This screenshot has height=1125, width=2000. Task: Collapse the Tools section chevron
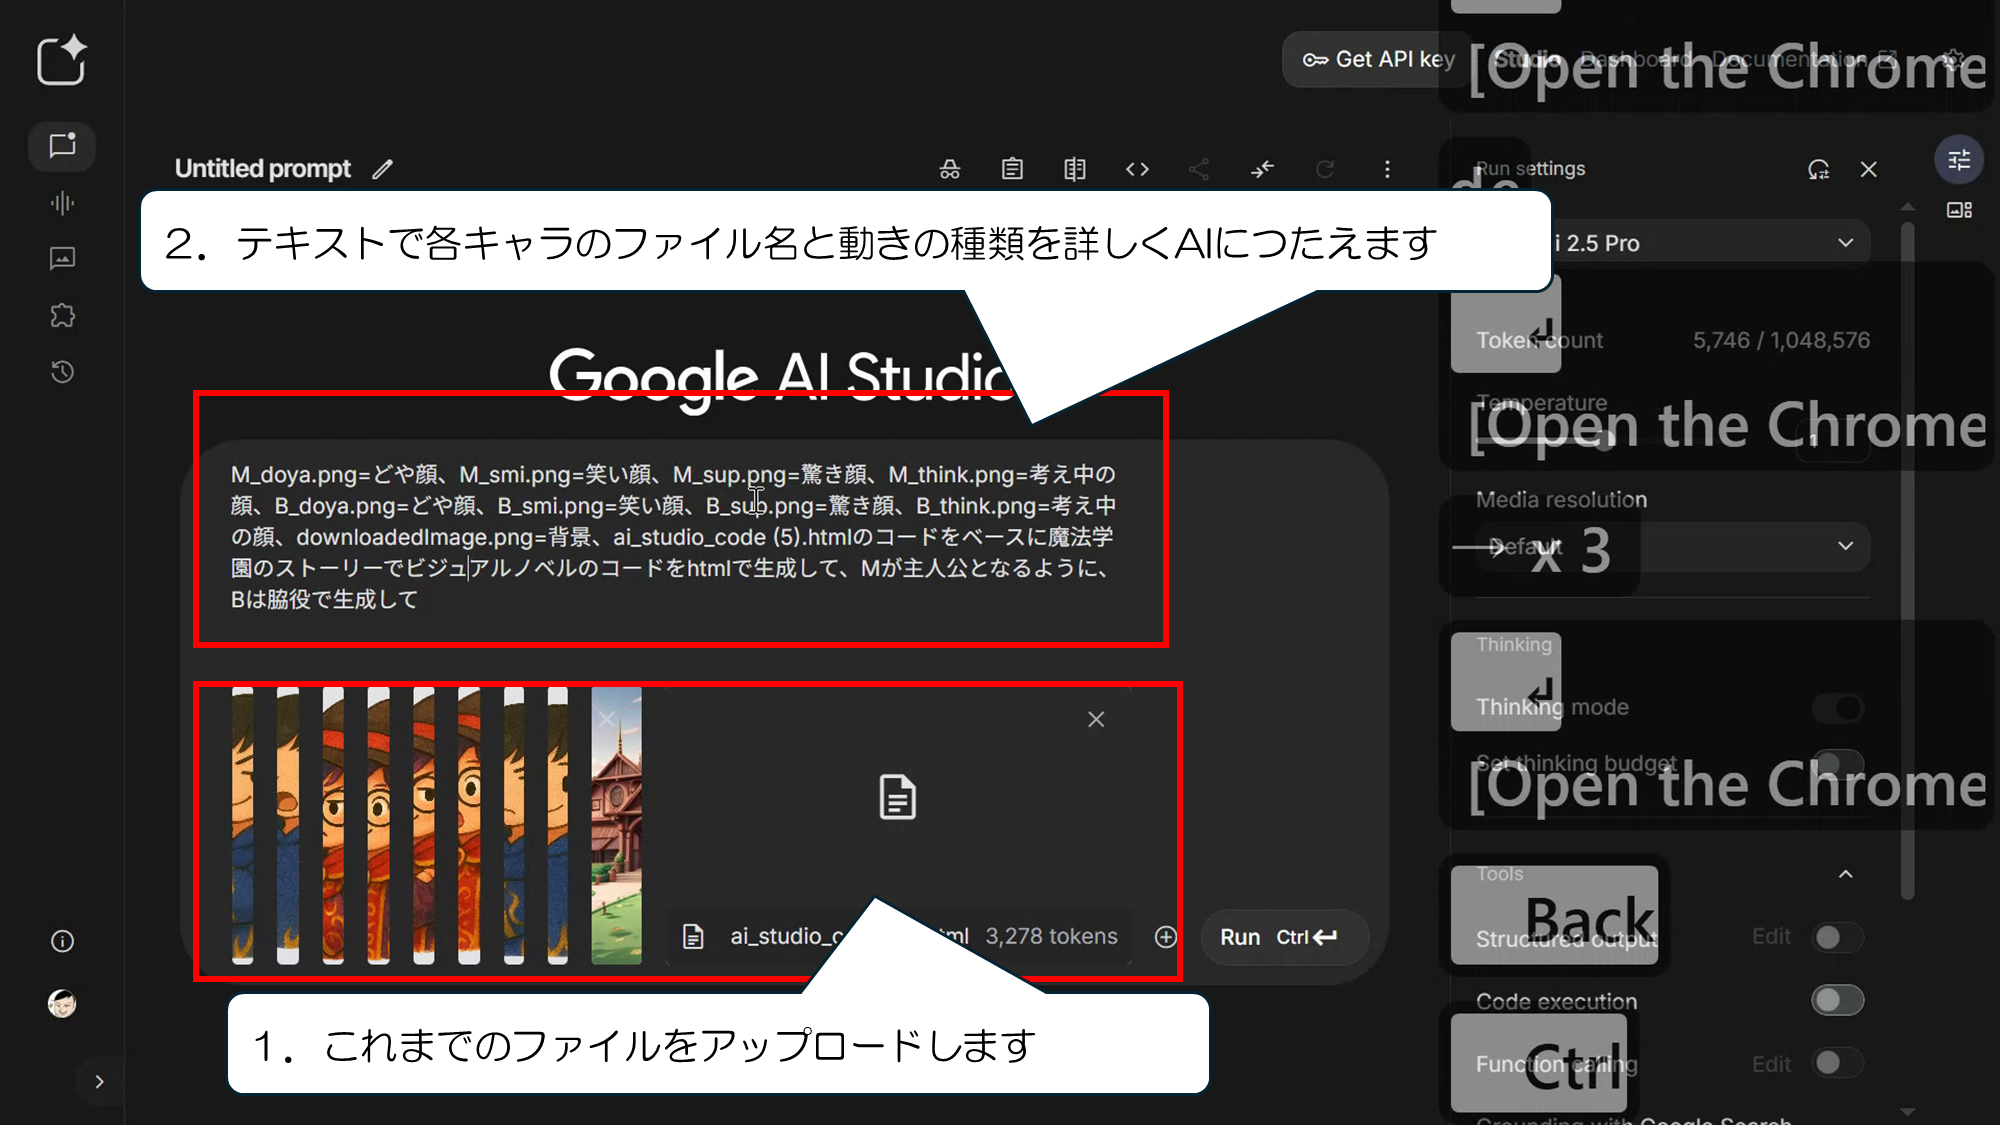tap(1845, 874)
